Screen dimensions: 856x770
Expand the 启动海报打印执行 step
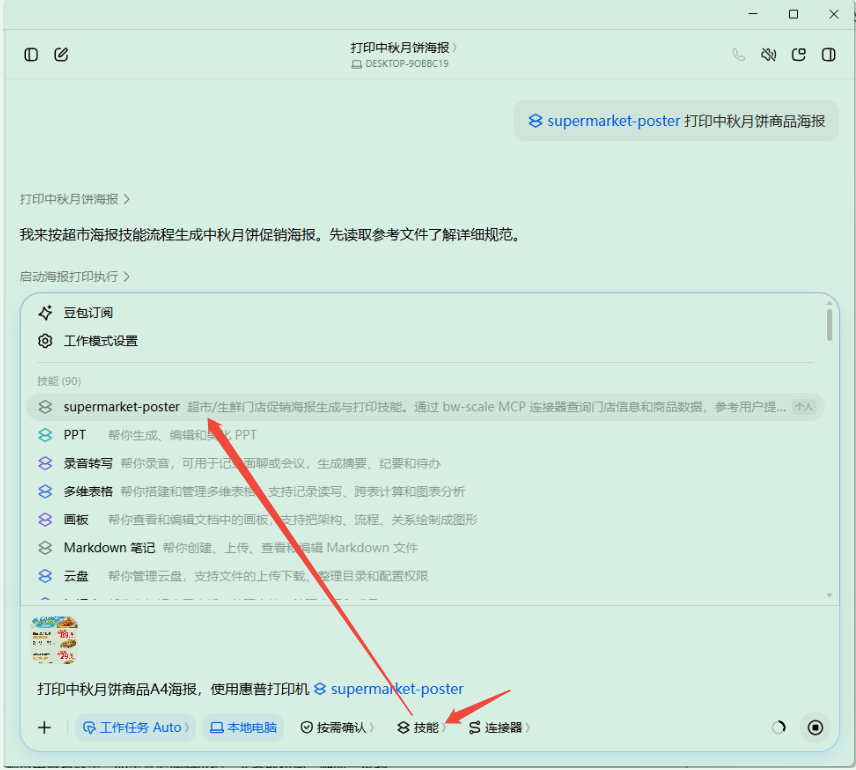pyautogui.click(x=74, y=277)
